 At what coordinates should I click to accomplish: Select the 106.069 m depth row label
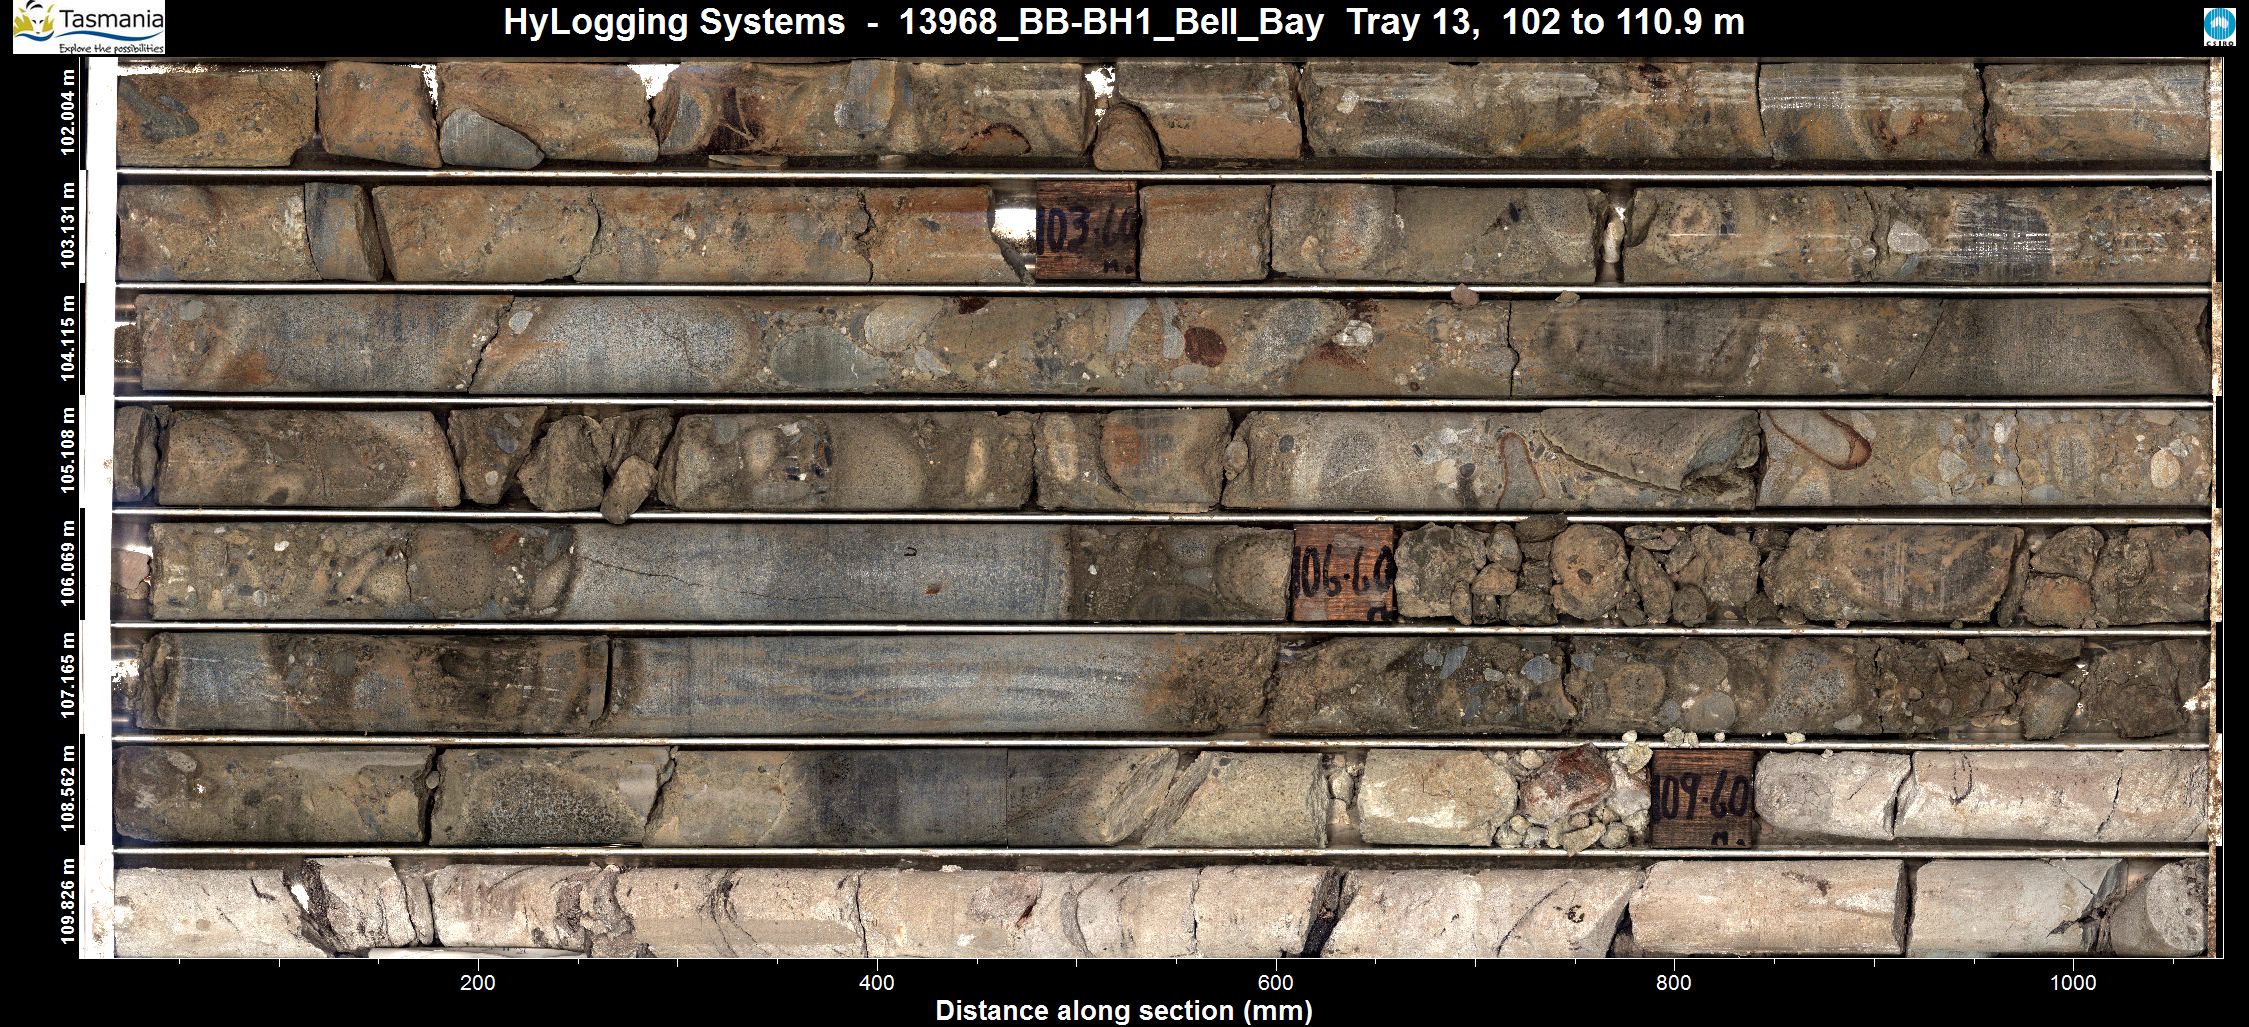pos(68,563)
